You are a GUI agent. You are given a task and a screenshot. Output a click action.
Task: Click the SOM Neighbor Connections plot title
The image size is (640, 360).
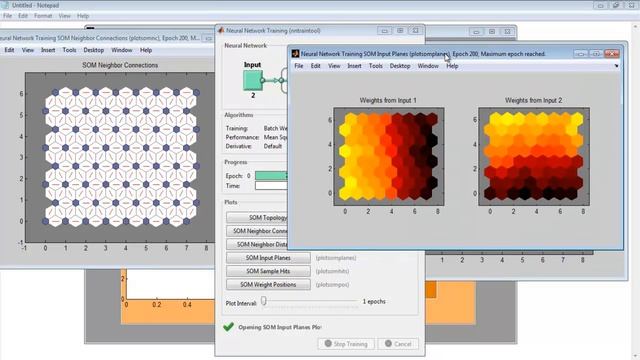click(120, 65)
